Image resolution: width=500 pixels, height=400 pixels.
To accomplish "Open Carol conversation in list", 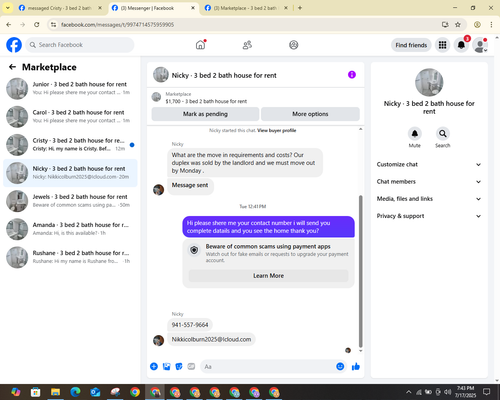I will click(x=70, y=117).
